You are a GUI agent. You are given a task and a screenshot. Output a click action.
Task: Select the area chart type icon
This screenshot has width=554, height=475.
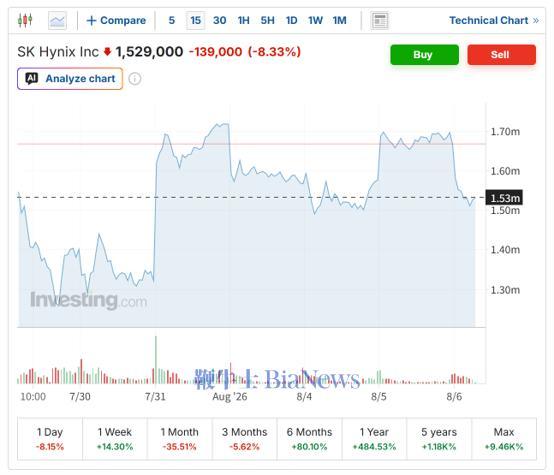coord(57,20)
